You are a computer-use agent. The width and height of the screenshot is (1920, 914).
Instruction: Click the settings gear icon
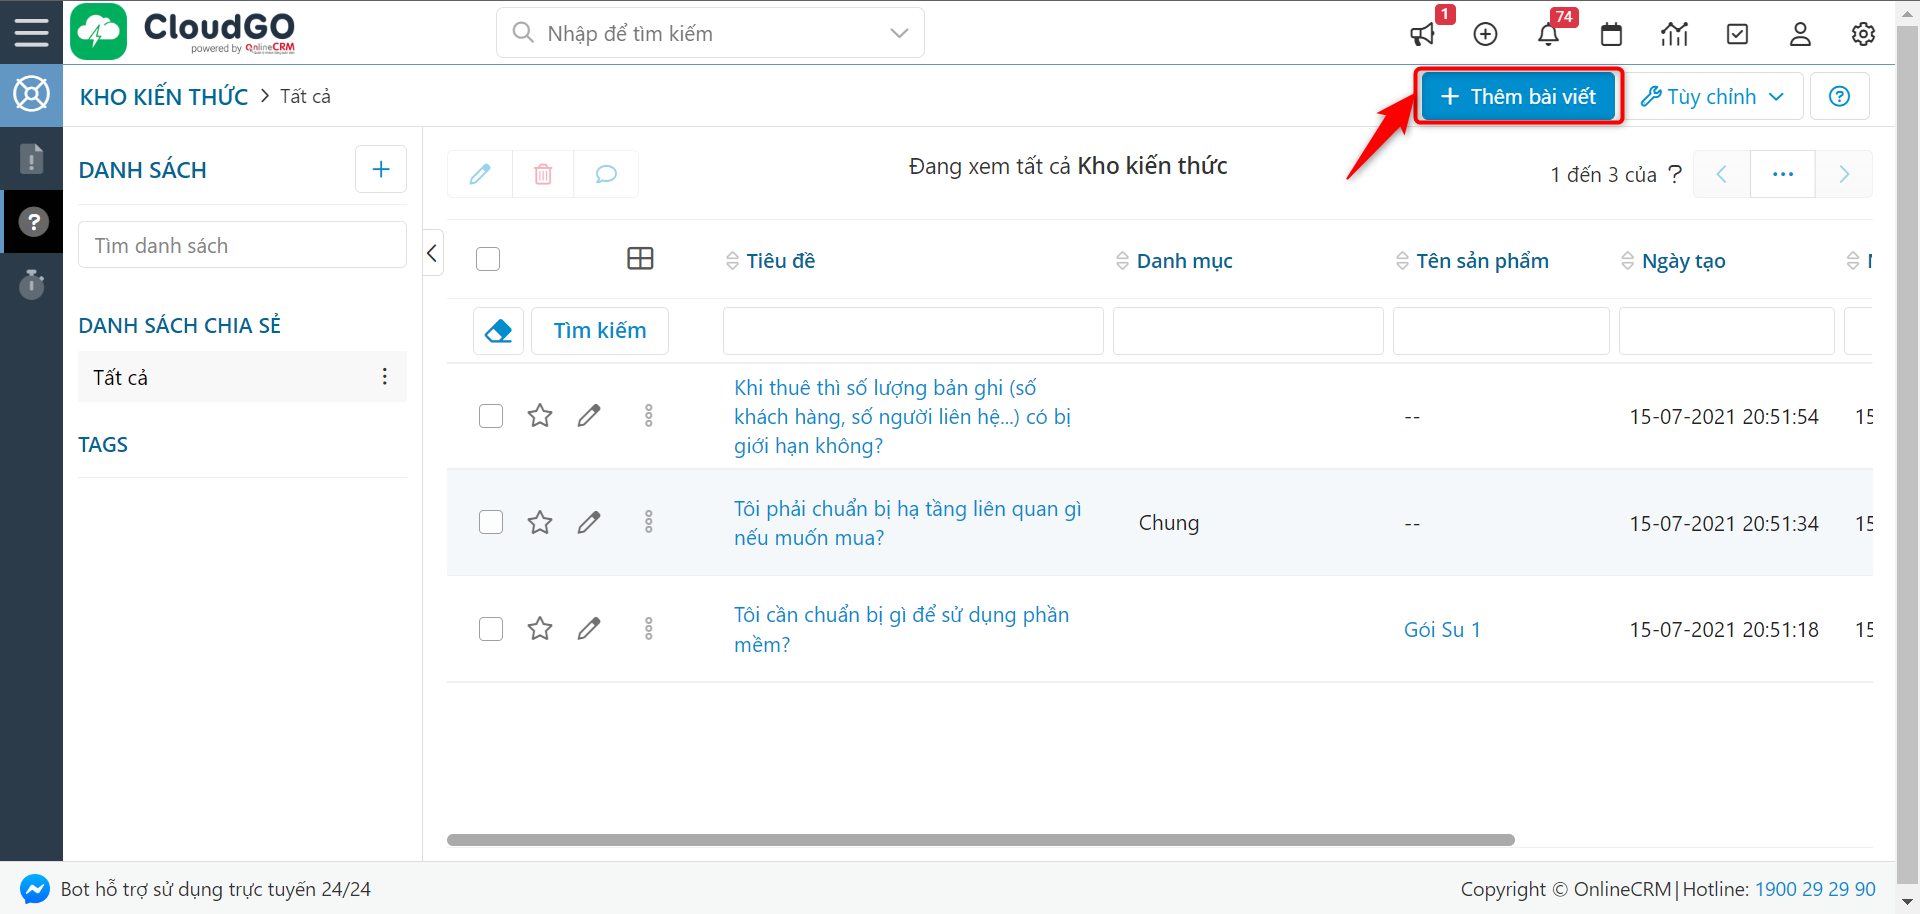click(x=1863, y=34)
